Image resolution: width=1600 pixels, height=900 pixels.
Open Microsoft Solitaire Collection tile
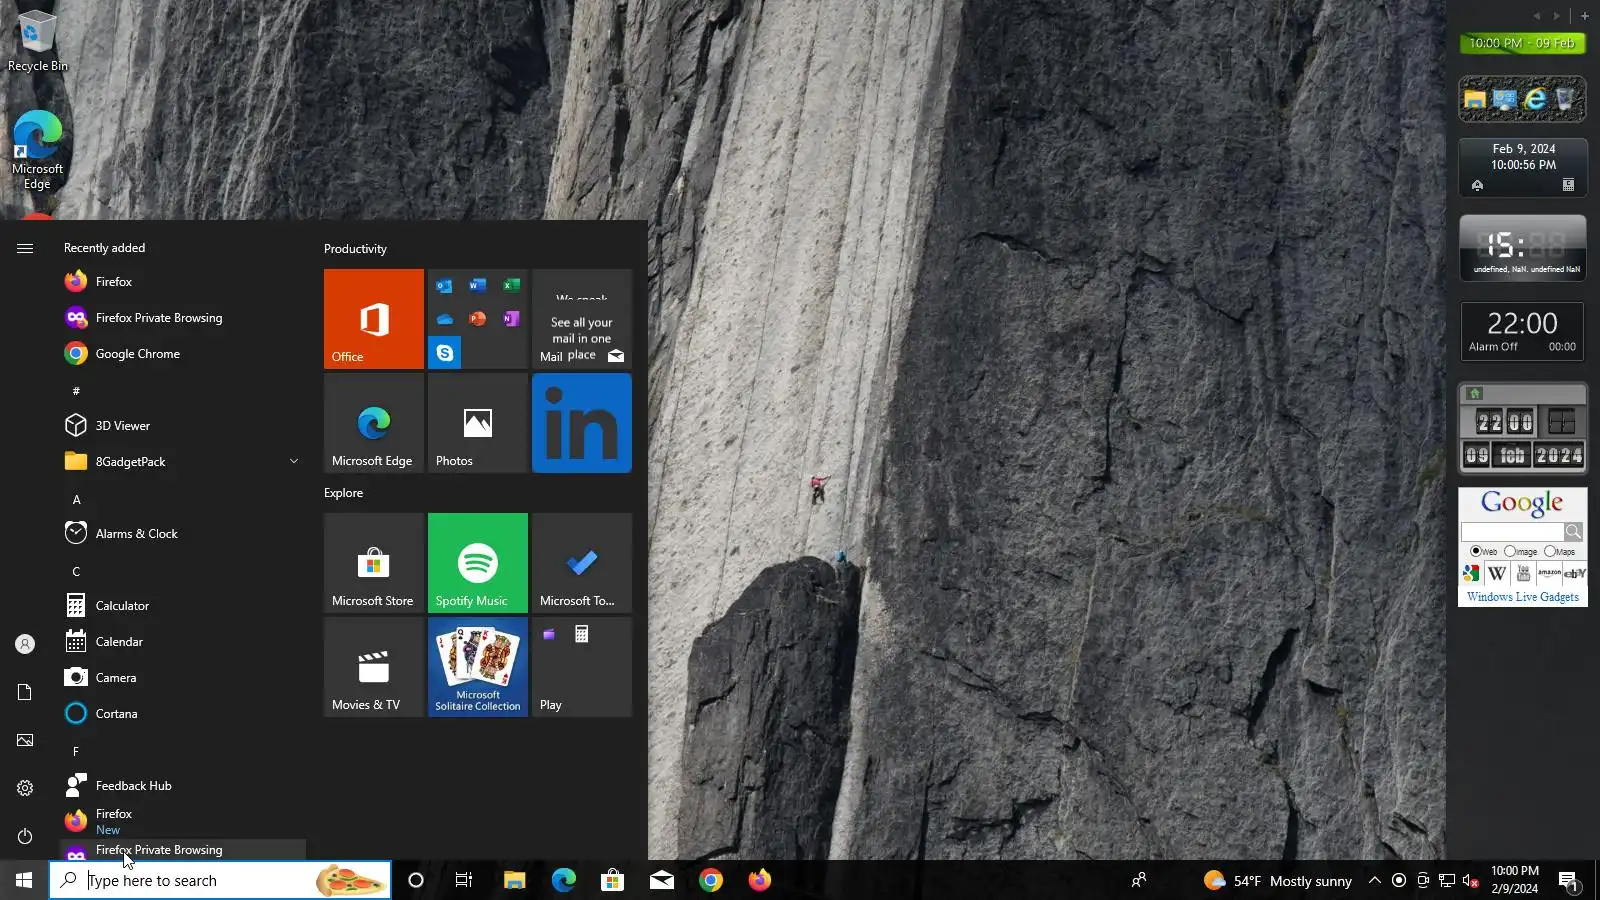pos(478,667)
